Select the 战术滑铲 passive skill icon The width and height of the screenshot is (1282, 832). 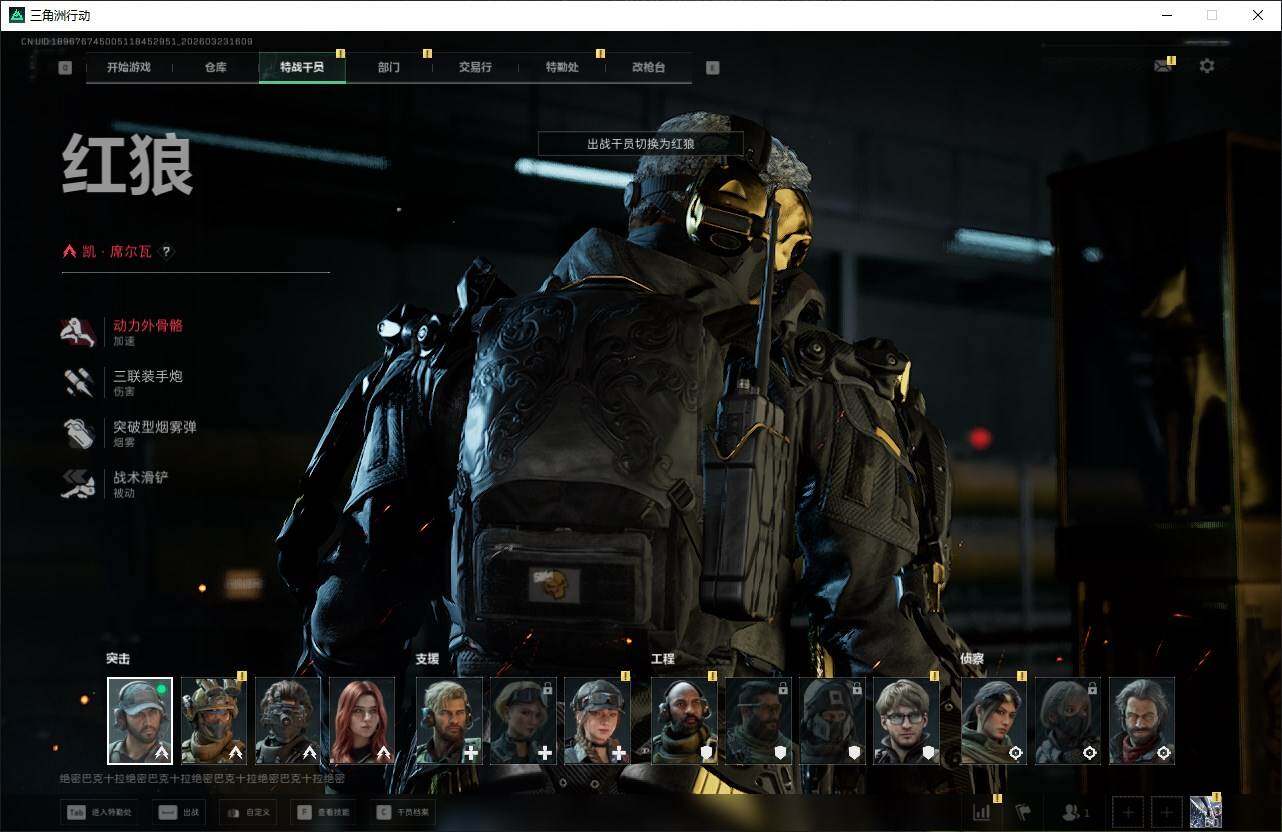78,484
